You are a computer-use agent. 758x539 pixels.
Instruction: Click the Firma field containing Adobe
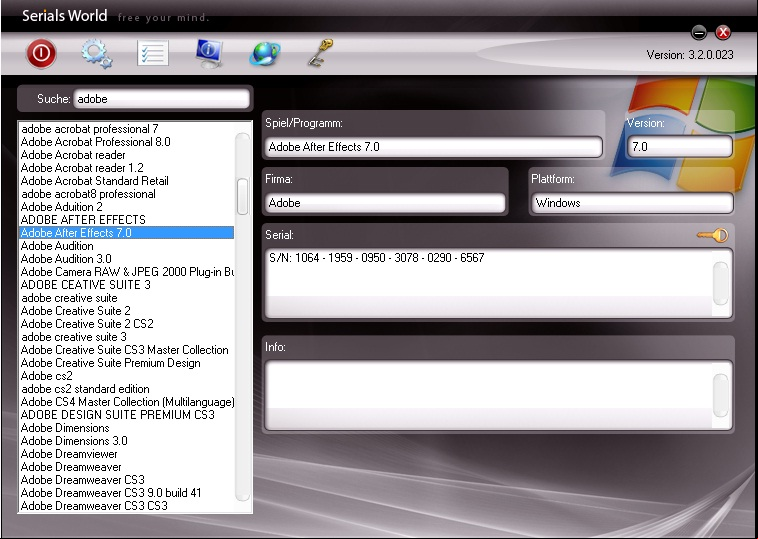[385, 203]
